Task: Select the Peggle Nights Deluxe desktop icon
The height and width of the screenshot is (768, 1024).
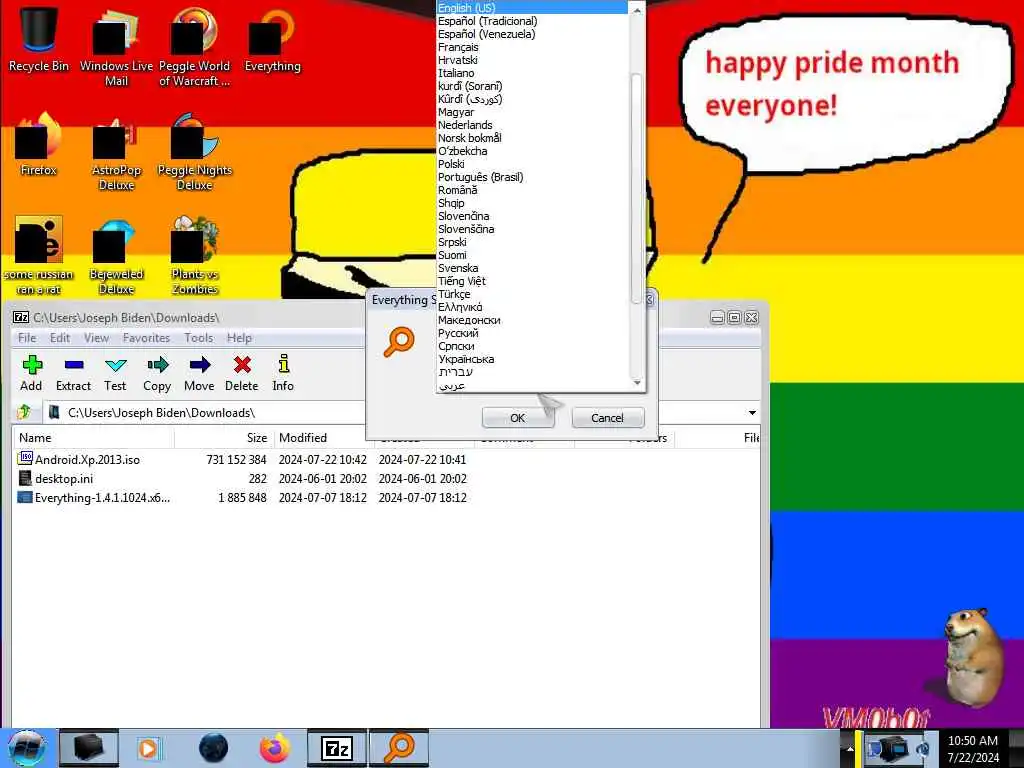Action: pos(195,152)
